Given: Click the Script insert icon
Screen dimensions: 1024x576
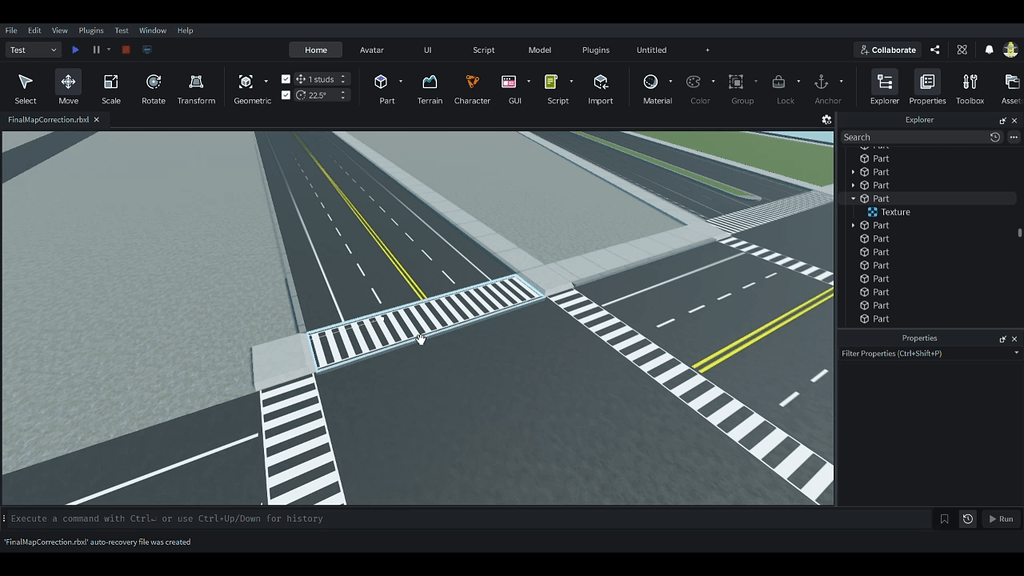Looking at the screenshot, I should pyautogui.click(x=551, y=82).
